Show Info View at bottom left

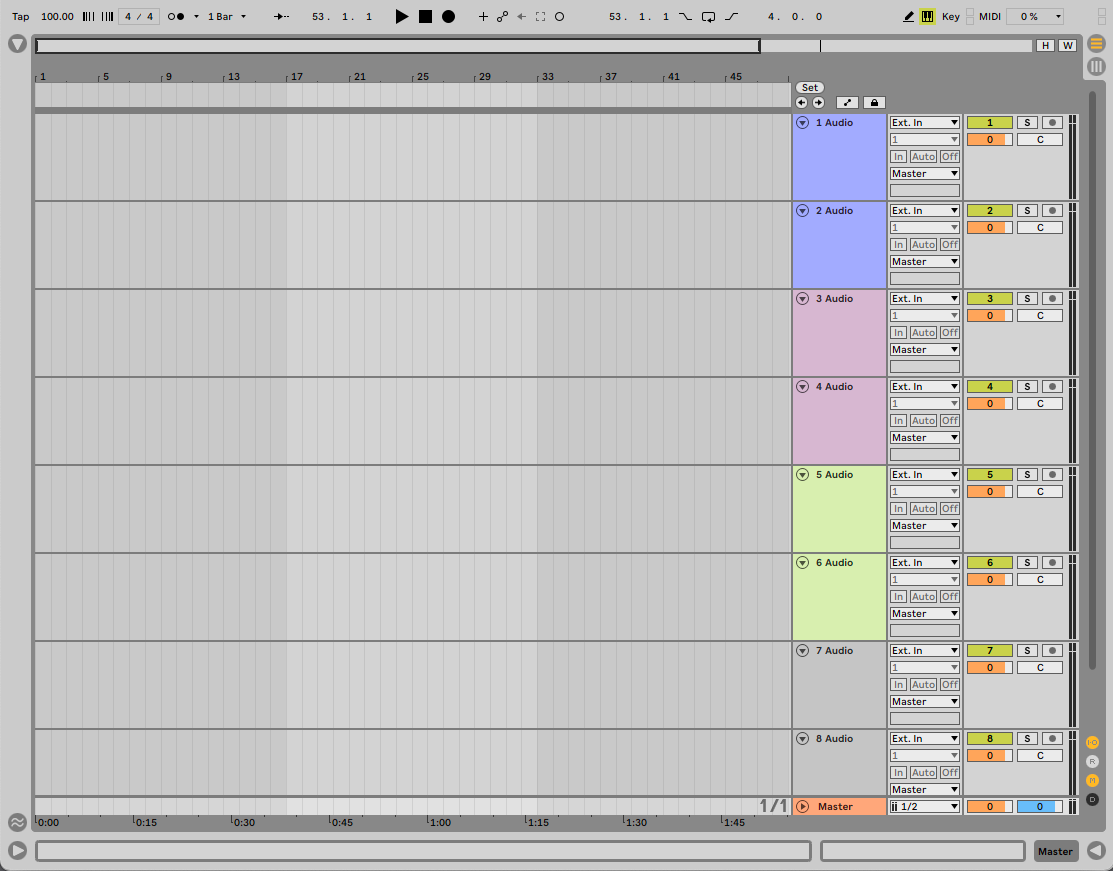point(17,850)
